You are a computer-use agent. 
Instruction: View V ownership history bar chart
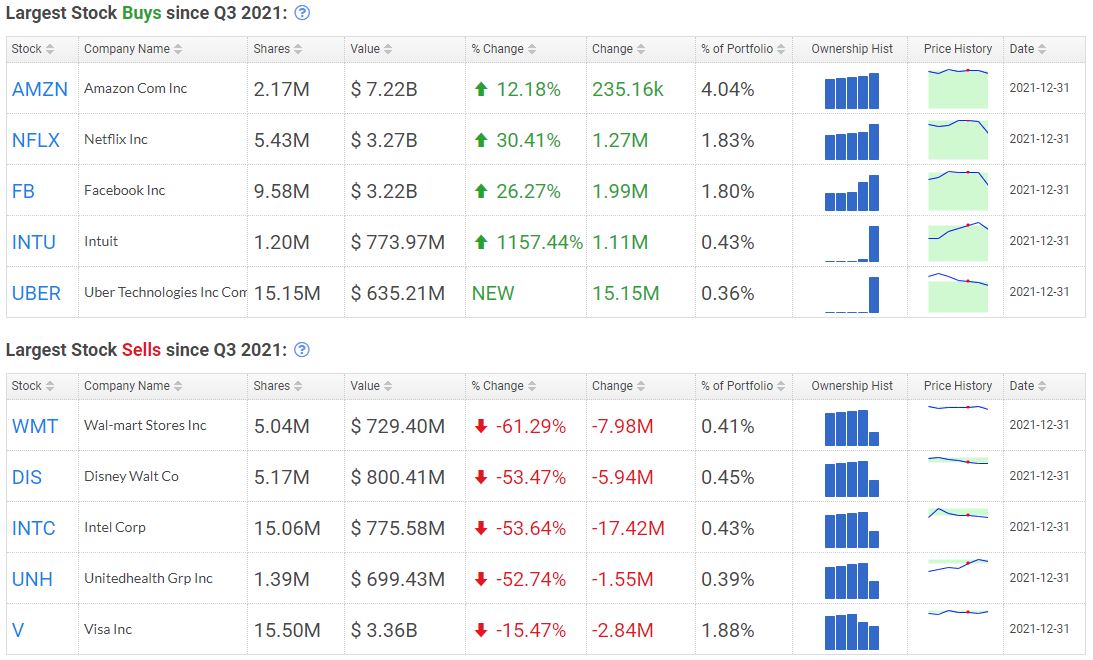click(852, 631)
